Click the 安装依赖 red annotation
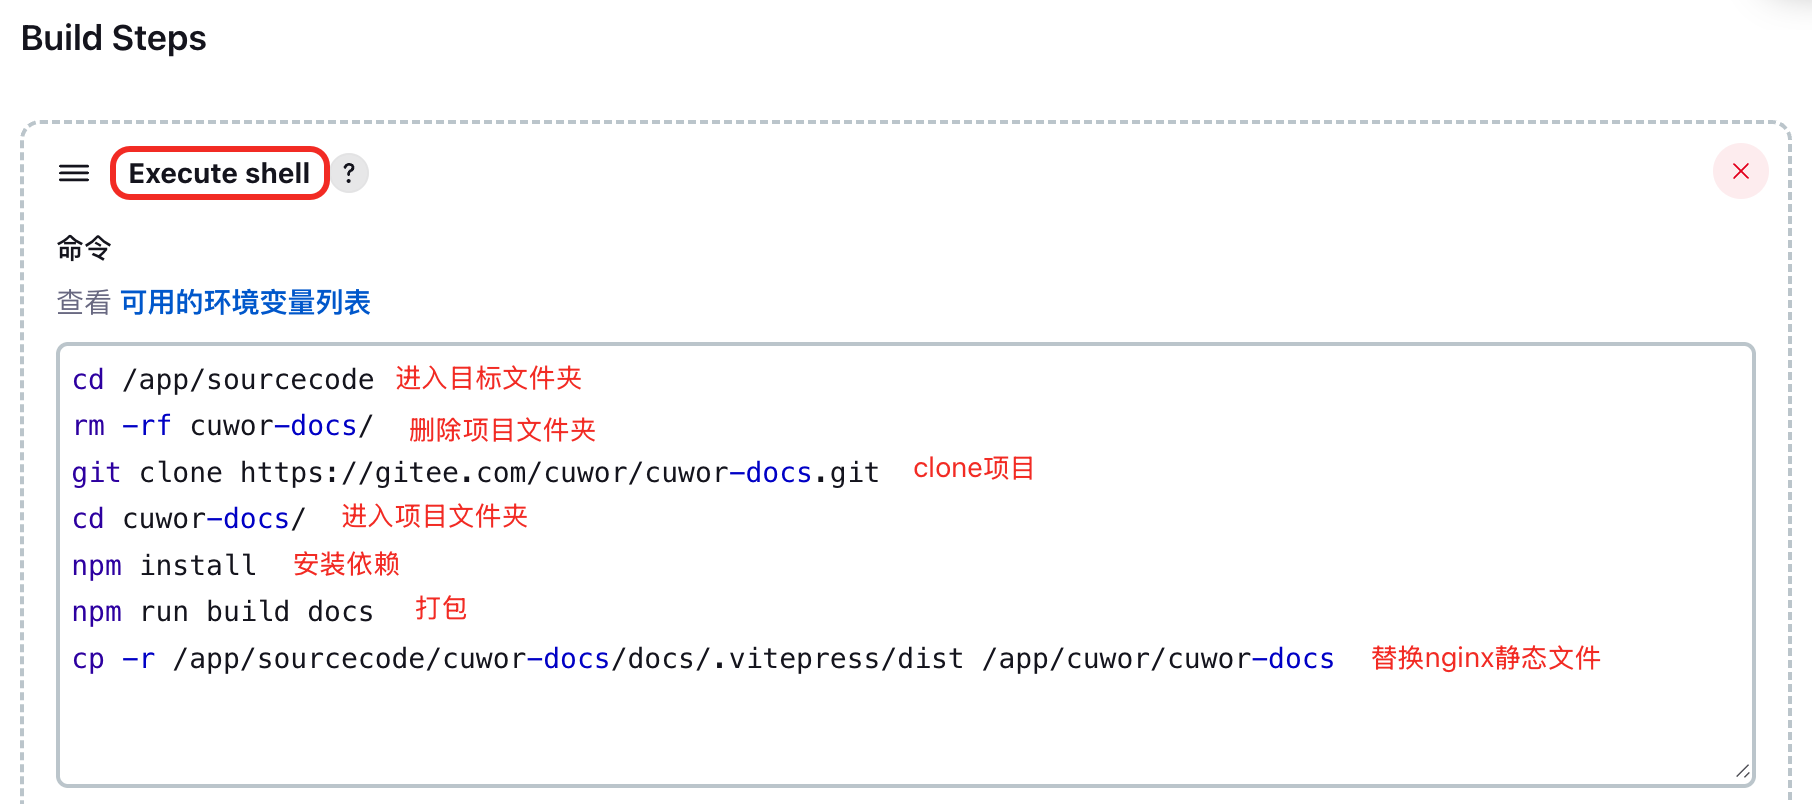Viewport: 1812px width, 804px height. (347, 564)
